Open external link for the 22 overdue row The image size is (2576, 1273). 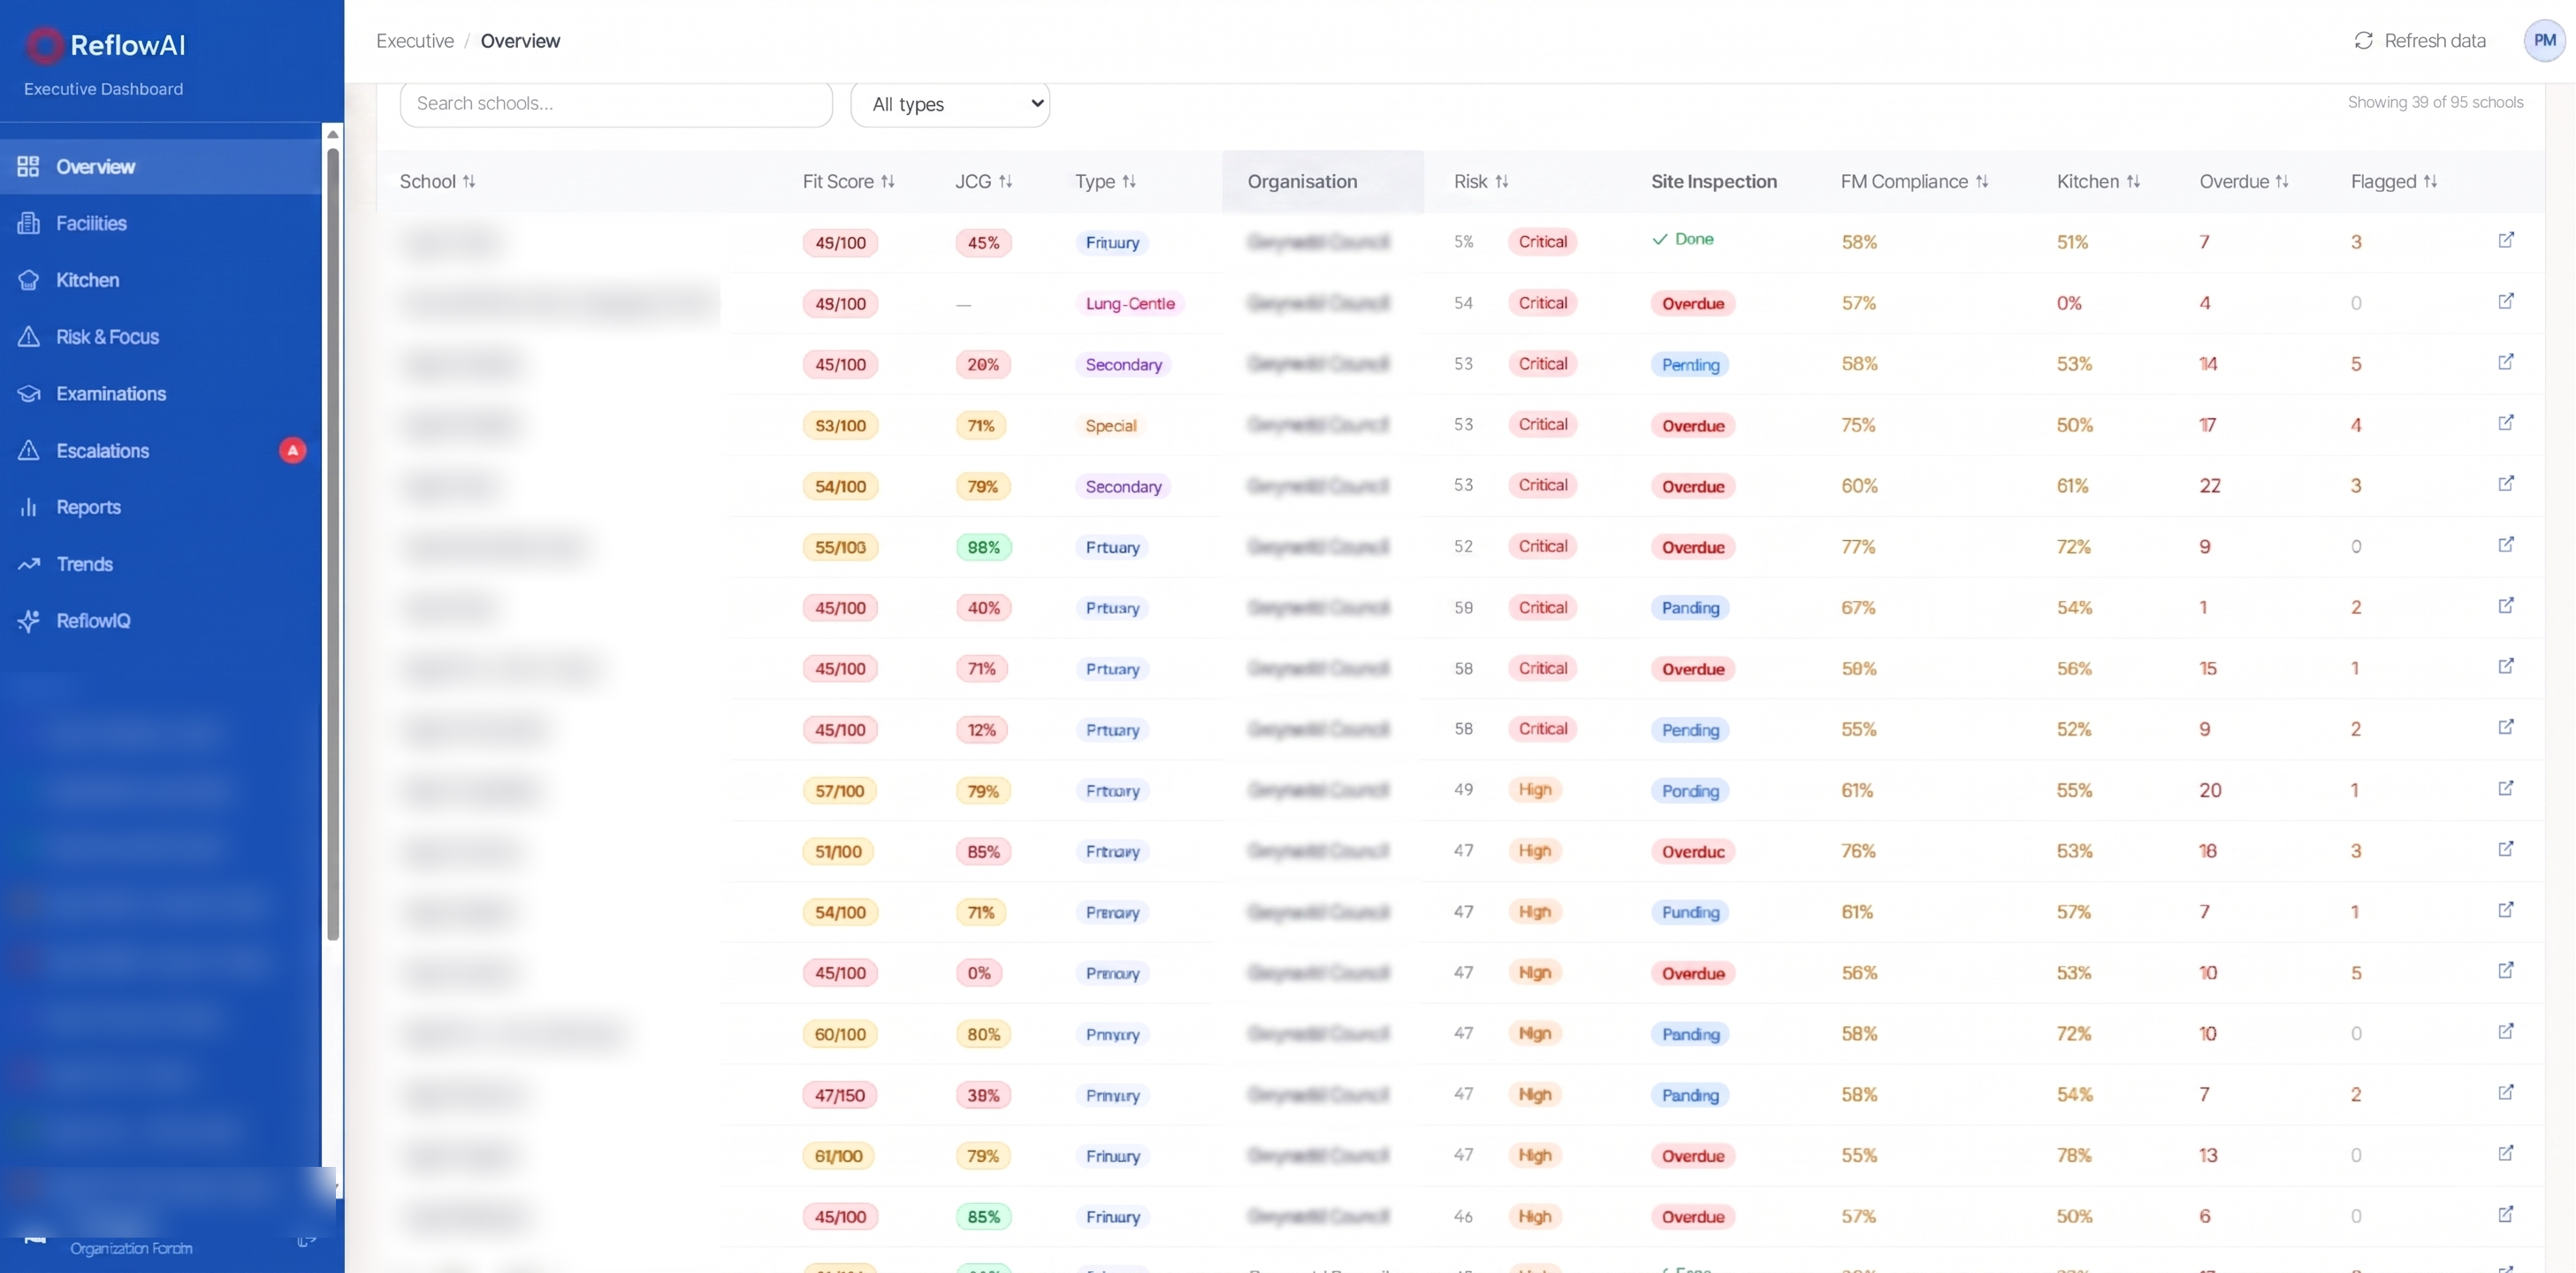2506,484
